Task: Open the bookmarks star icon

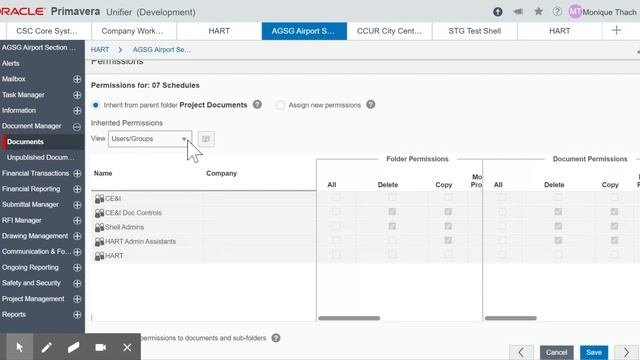Action: [x=538, y=11]
